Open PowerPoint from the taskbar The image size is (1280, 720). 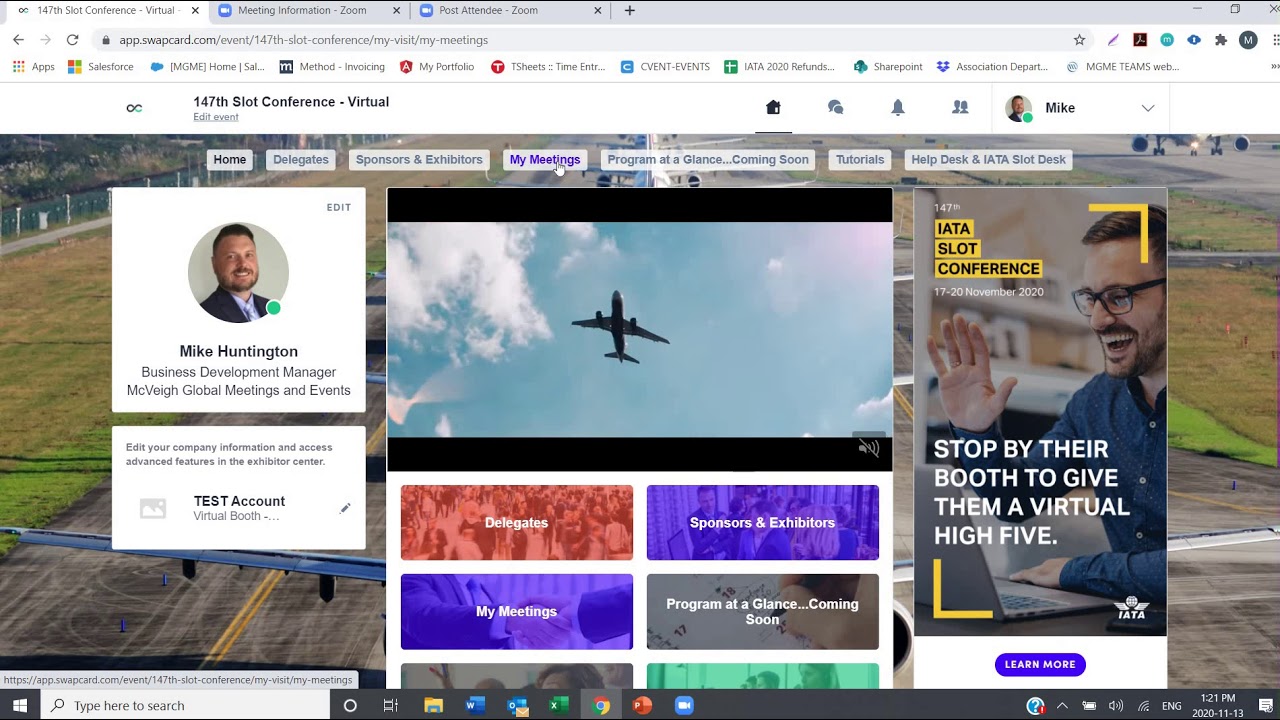click(642, 705)
